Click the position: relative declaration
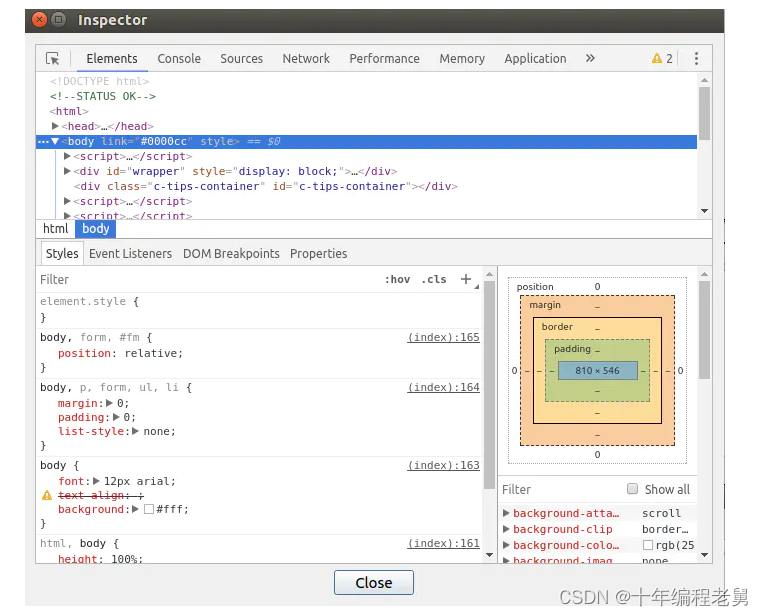The height and width of the screenshot is (616, 763). click(120, 353)
